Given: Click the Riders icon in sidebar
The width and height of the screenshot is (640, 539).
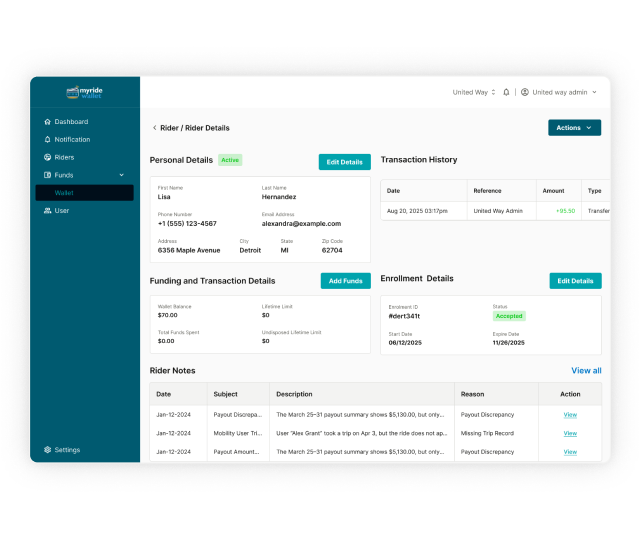Looking at the screenshot, I should click(47, 158).
